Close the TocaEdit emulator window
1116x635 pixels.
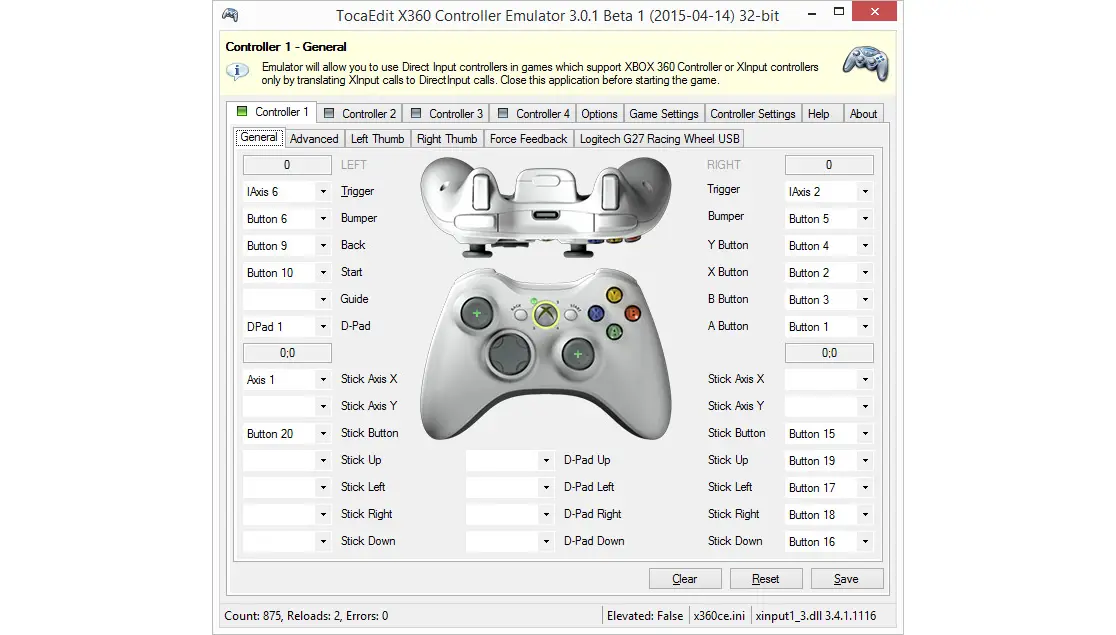(x=874, y=11)
